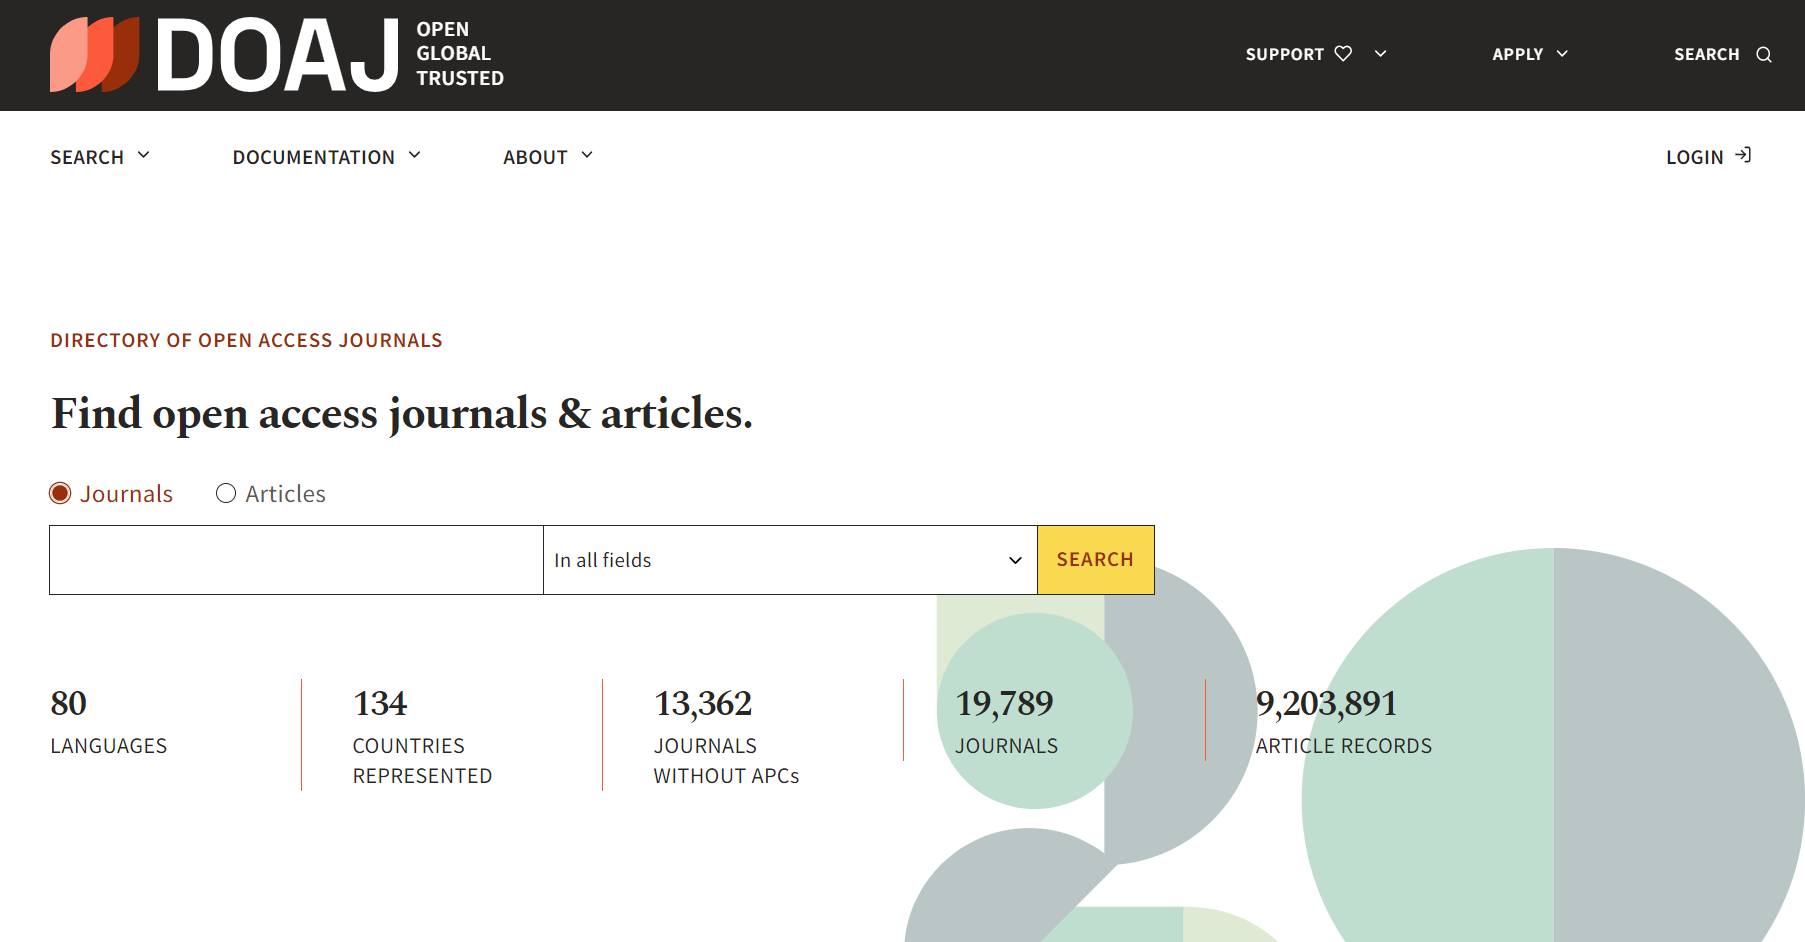Image resolution: width=1805 pixels, height=942 pixels.
Task: Click the '19,789' journals number
Action: pyautogui.click(x=1004, y=703)
